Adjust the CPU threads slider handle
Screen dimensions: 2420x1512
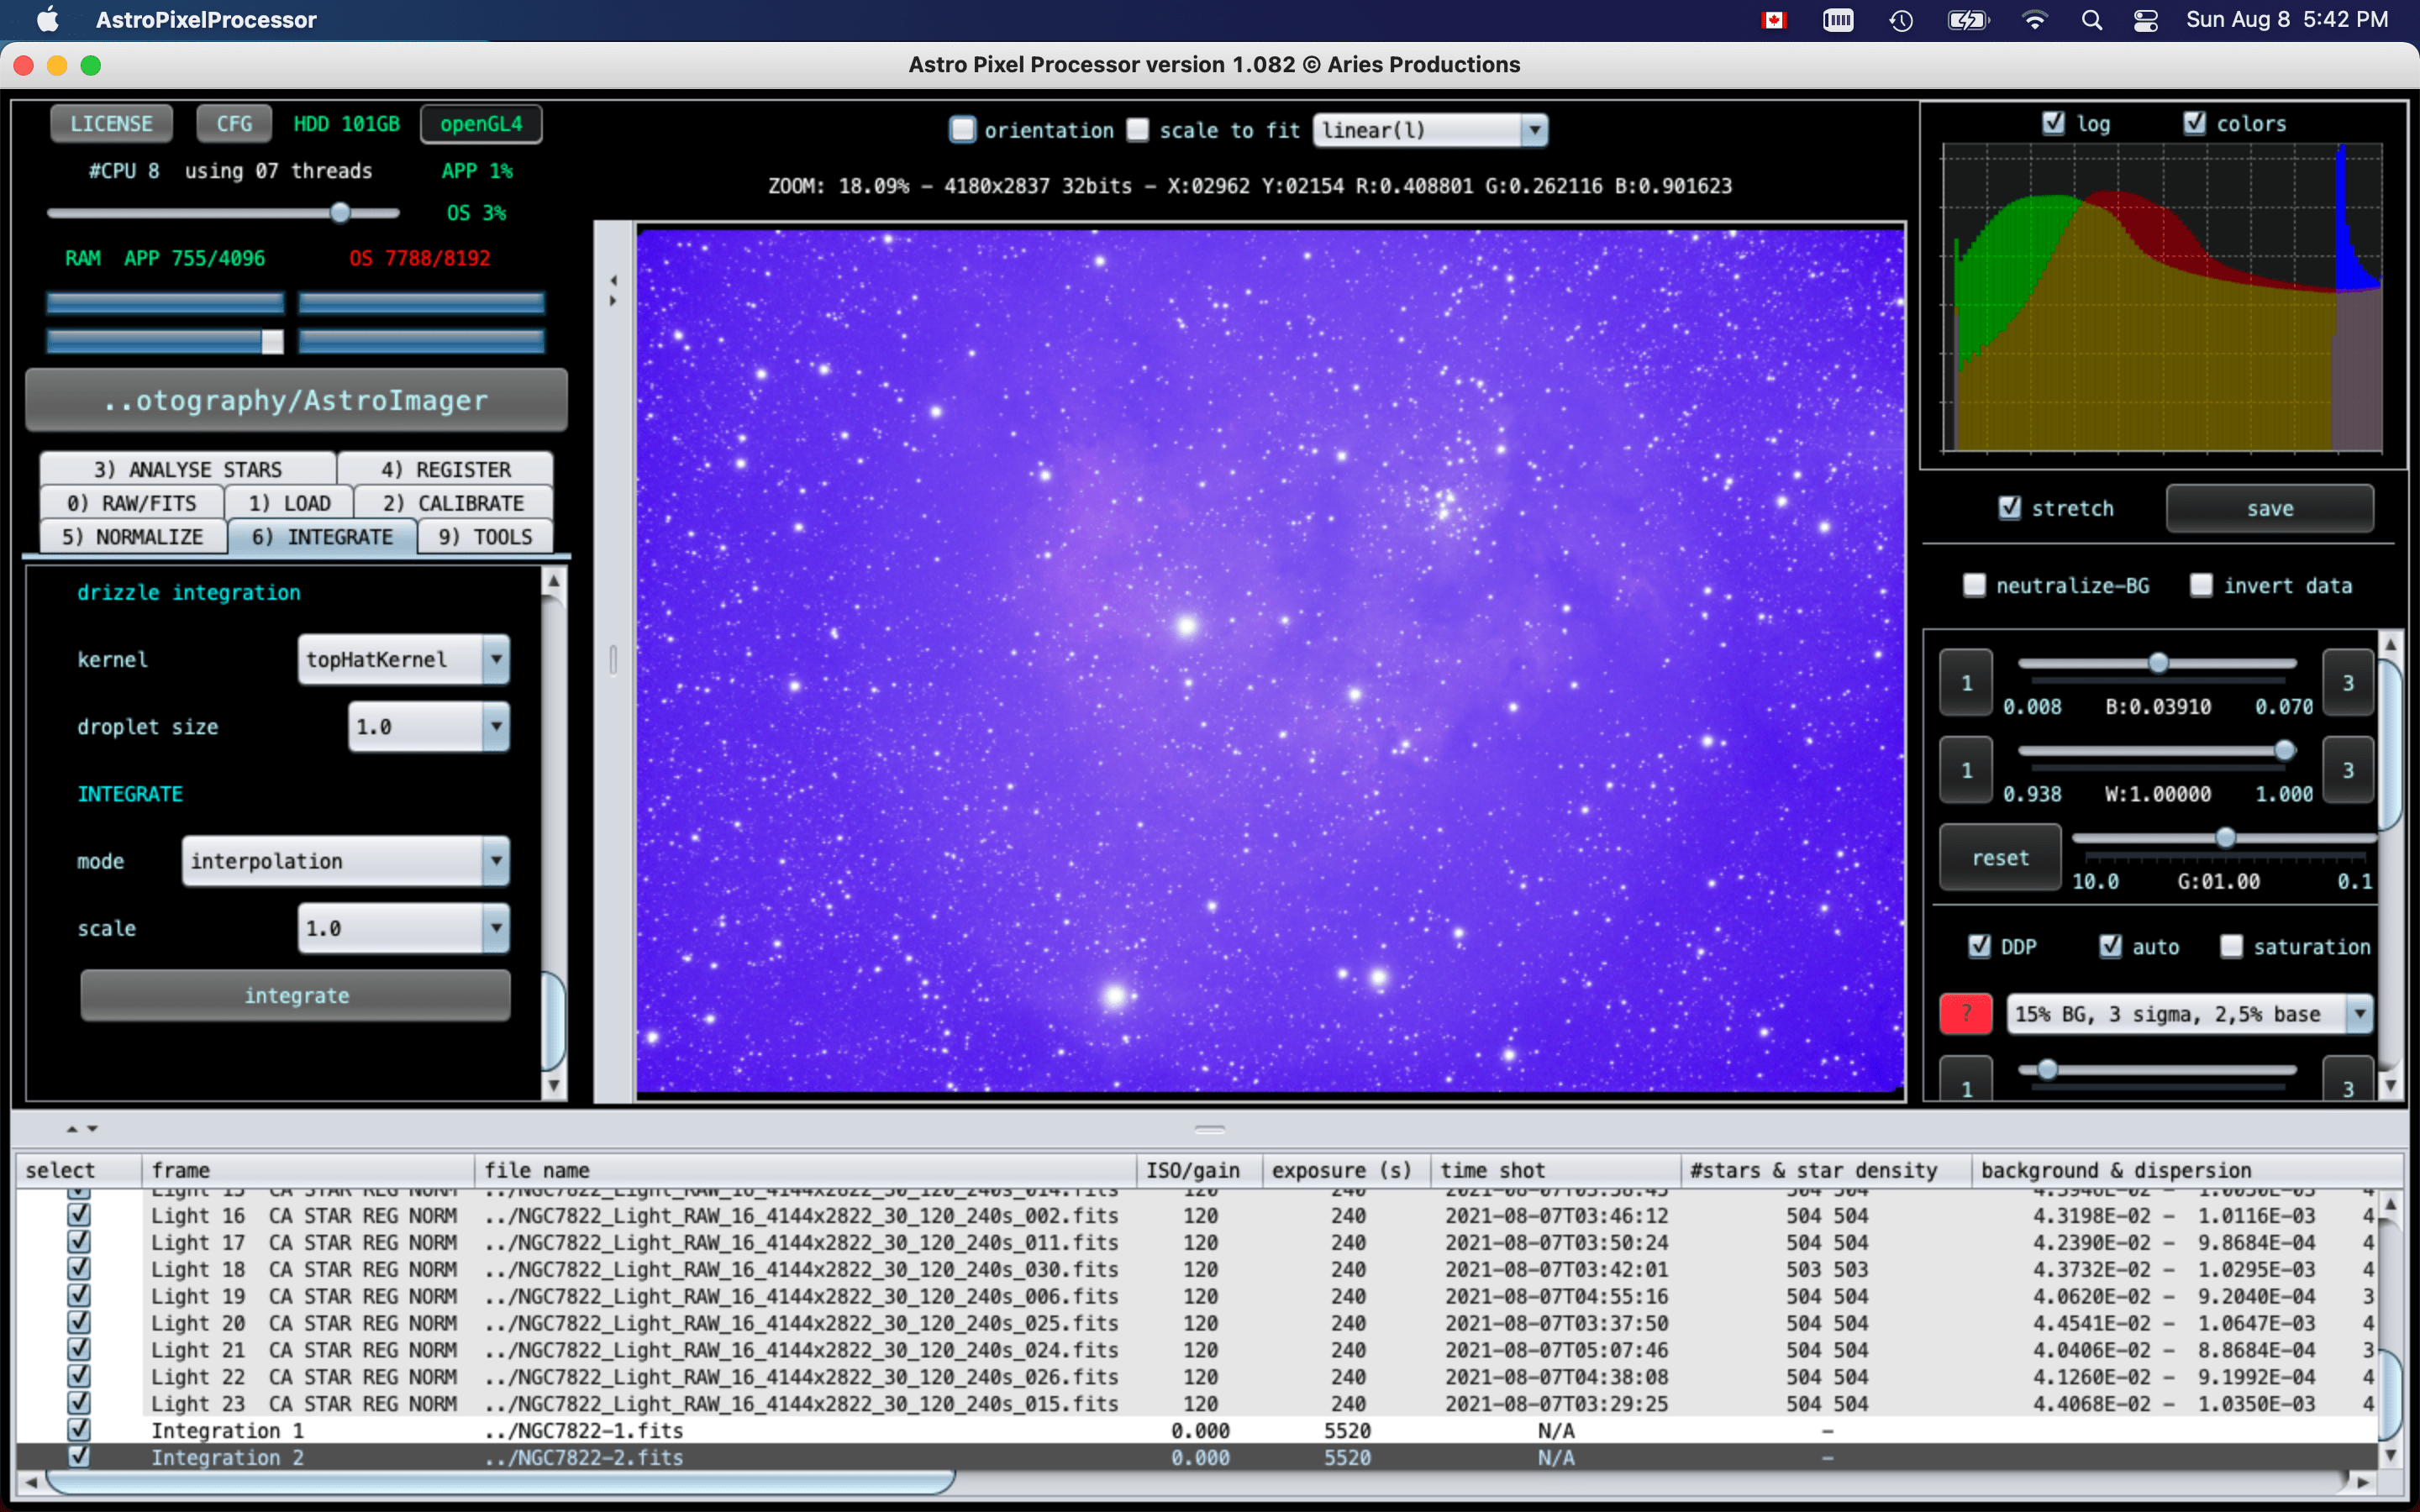[x=340, y=212]
